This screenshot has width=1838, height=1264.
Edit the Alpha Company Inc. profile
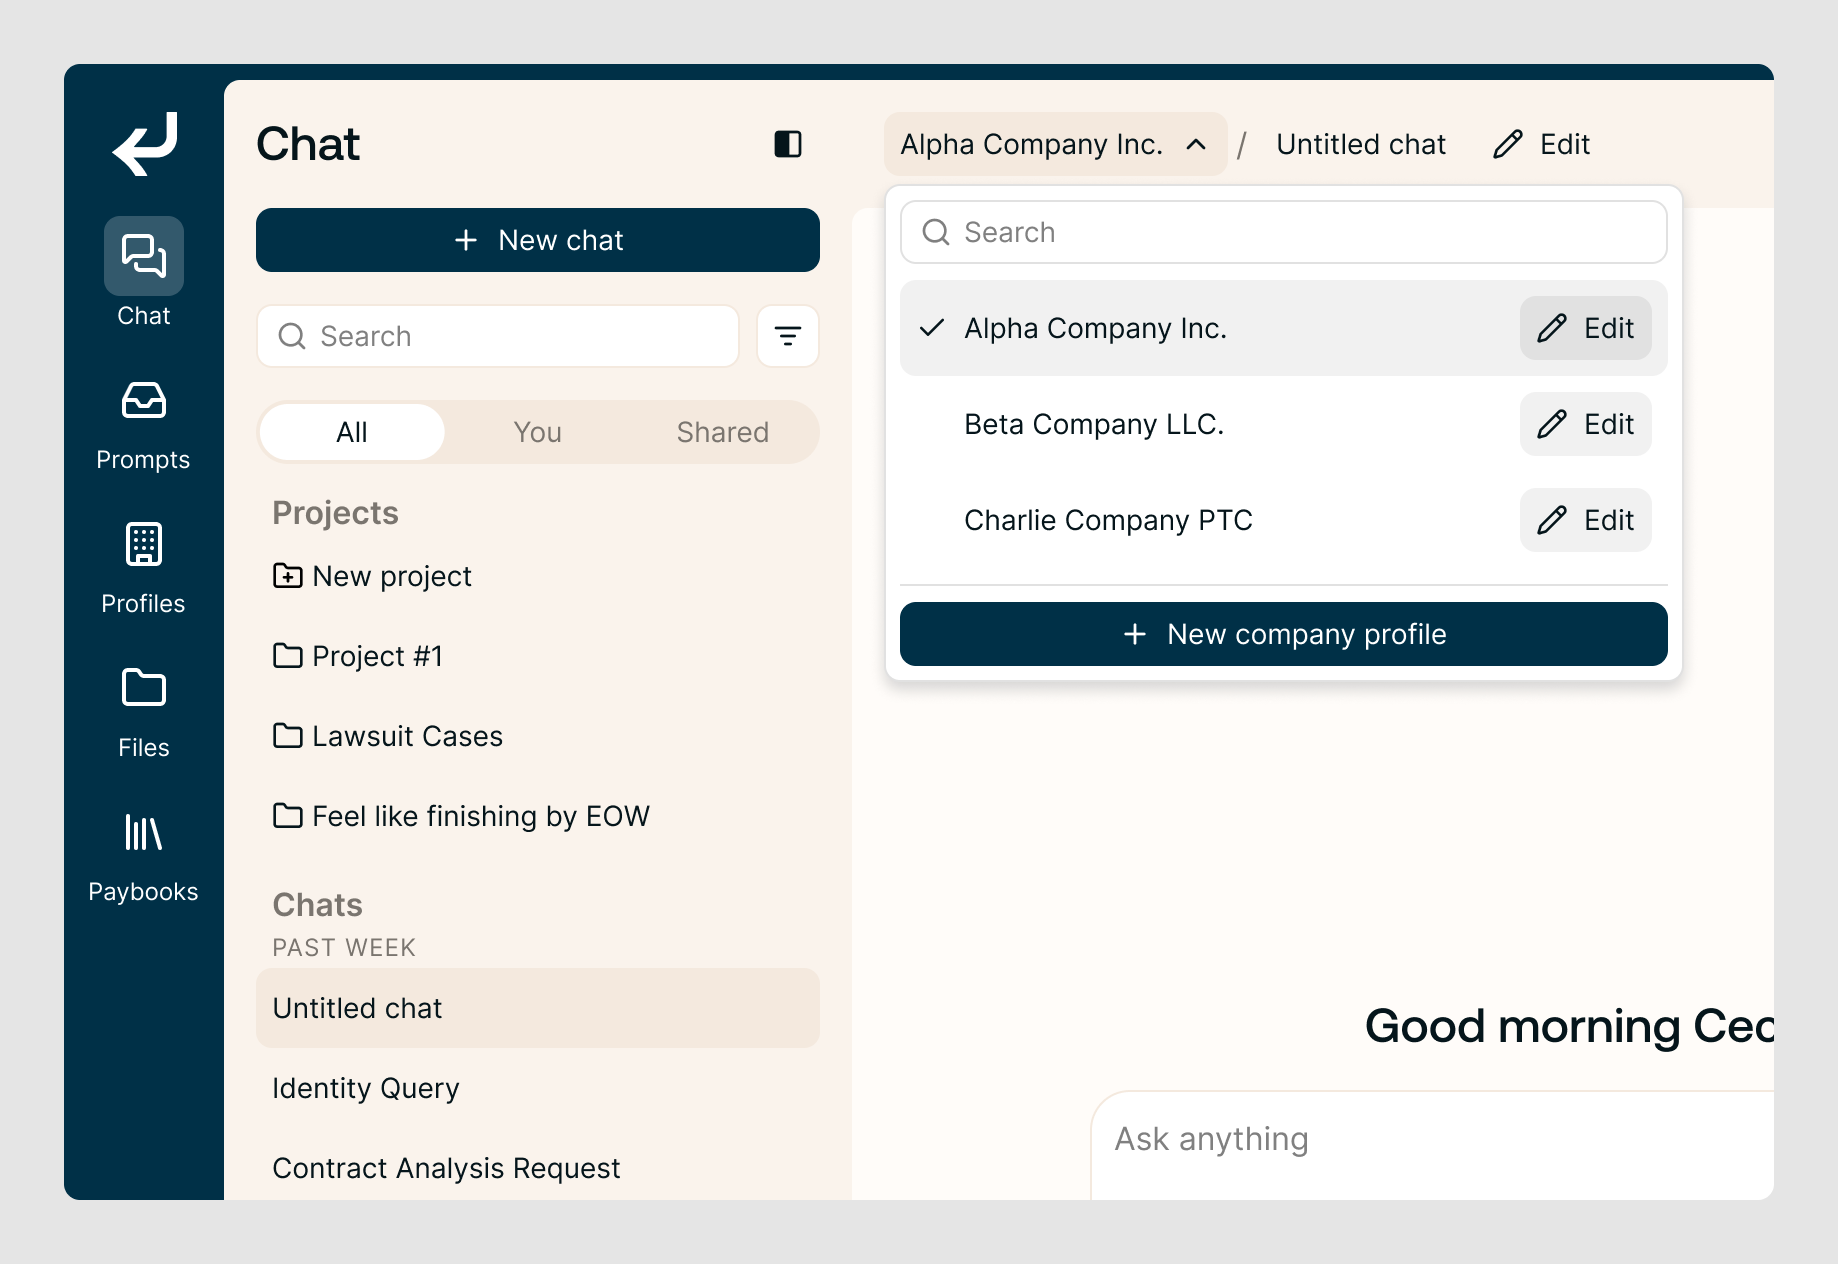[1586, 328]
